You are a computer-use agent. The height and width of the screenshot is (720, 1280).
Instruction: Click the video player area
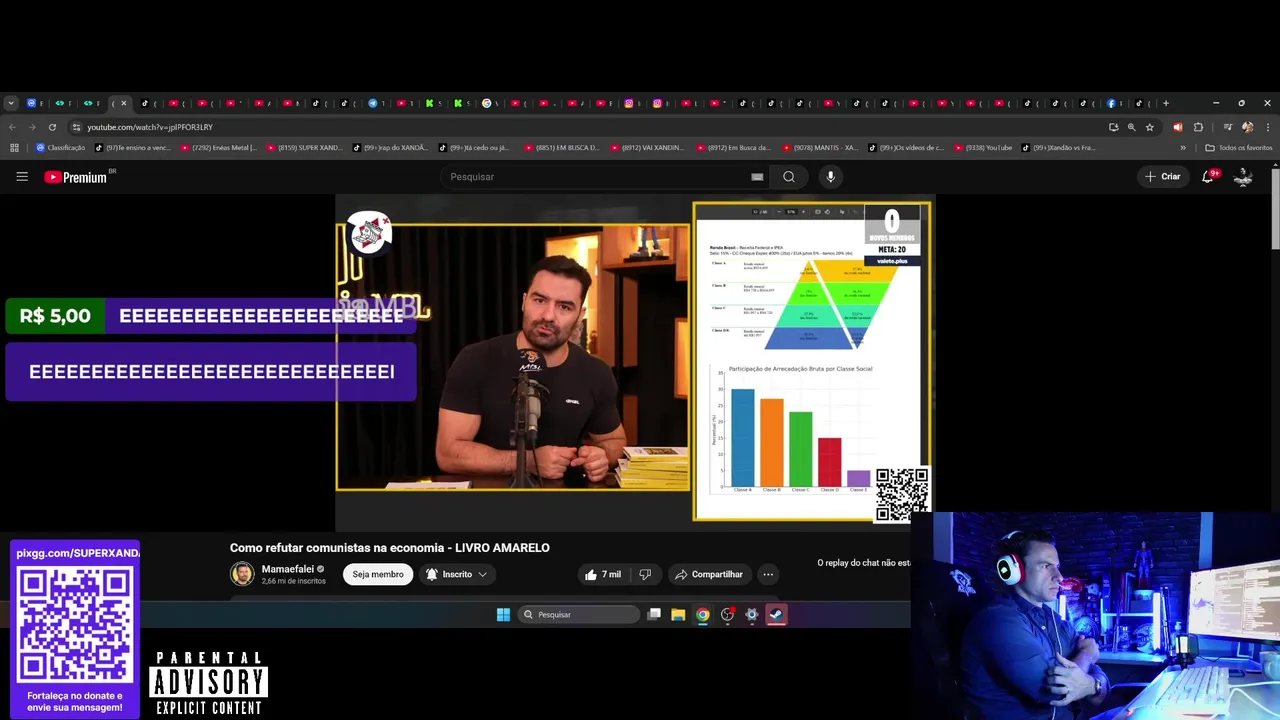click(x=635, y=362)
